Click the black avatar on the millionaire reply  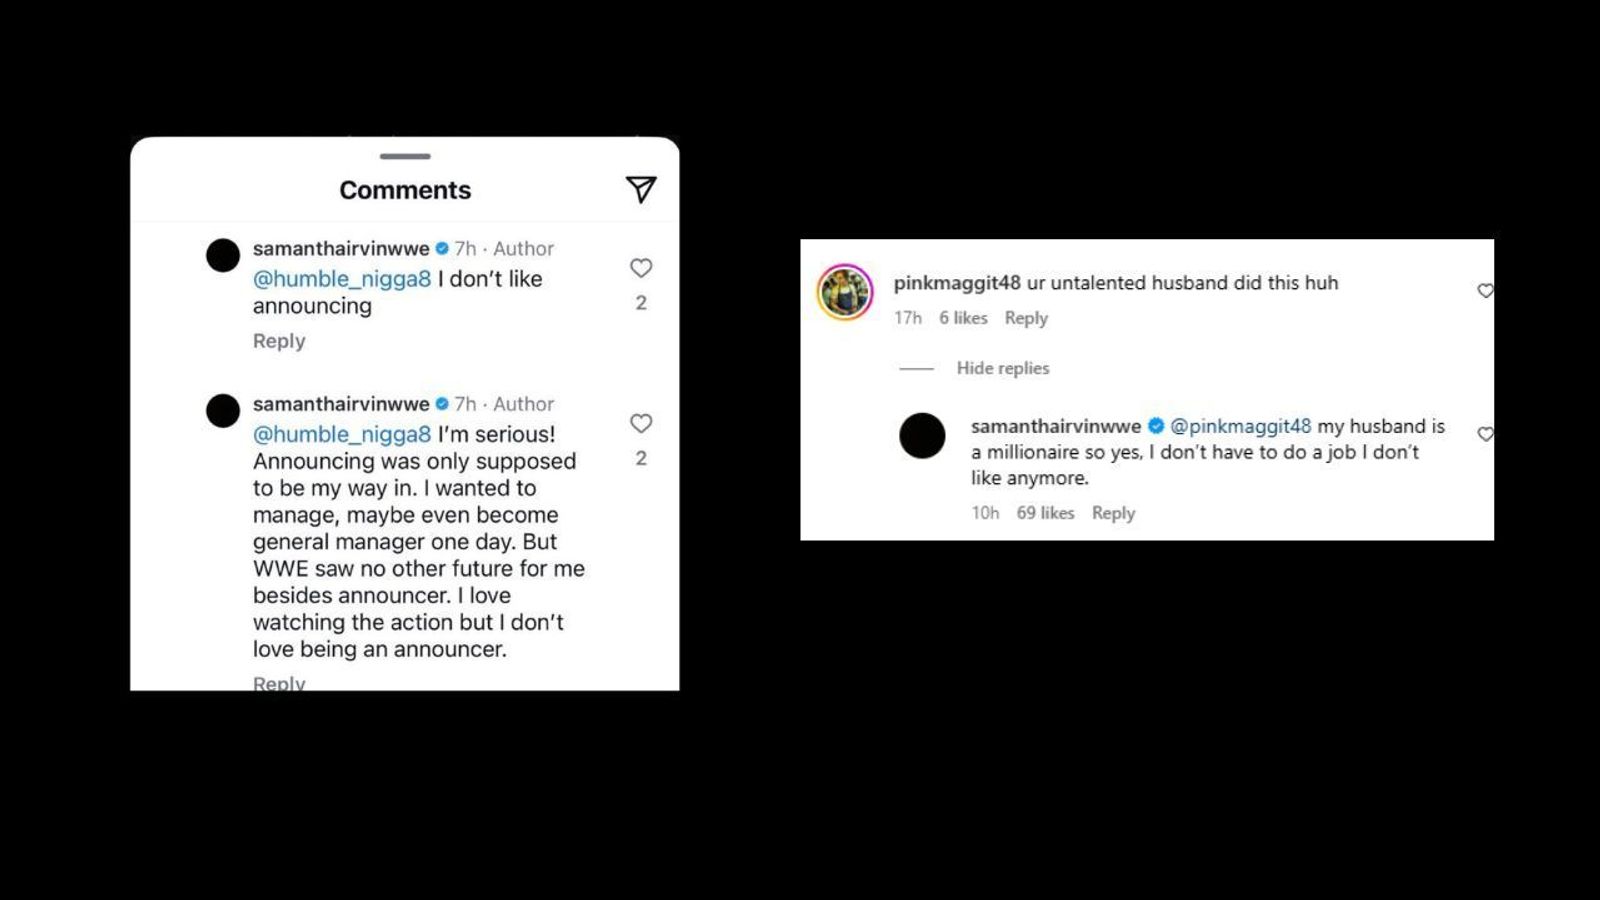tap(922, 436)
